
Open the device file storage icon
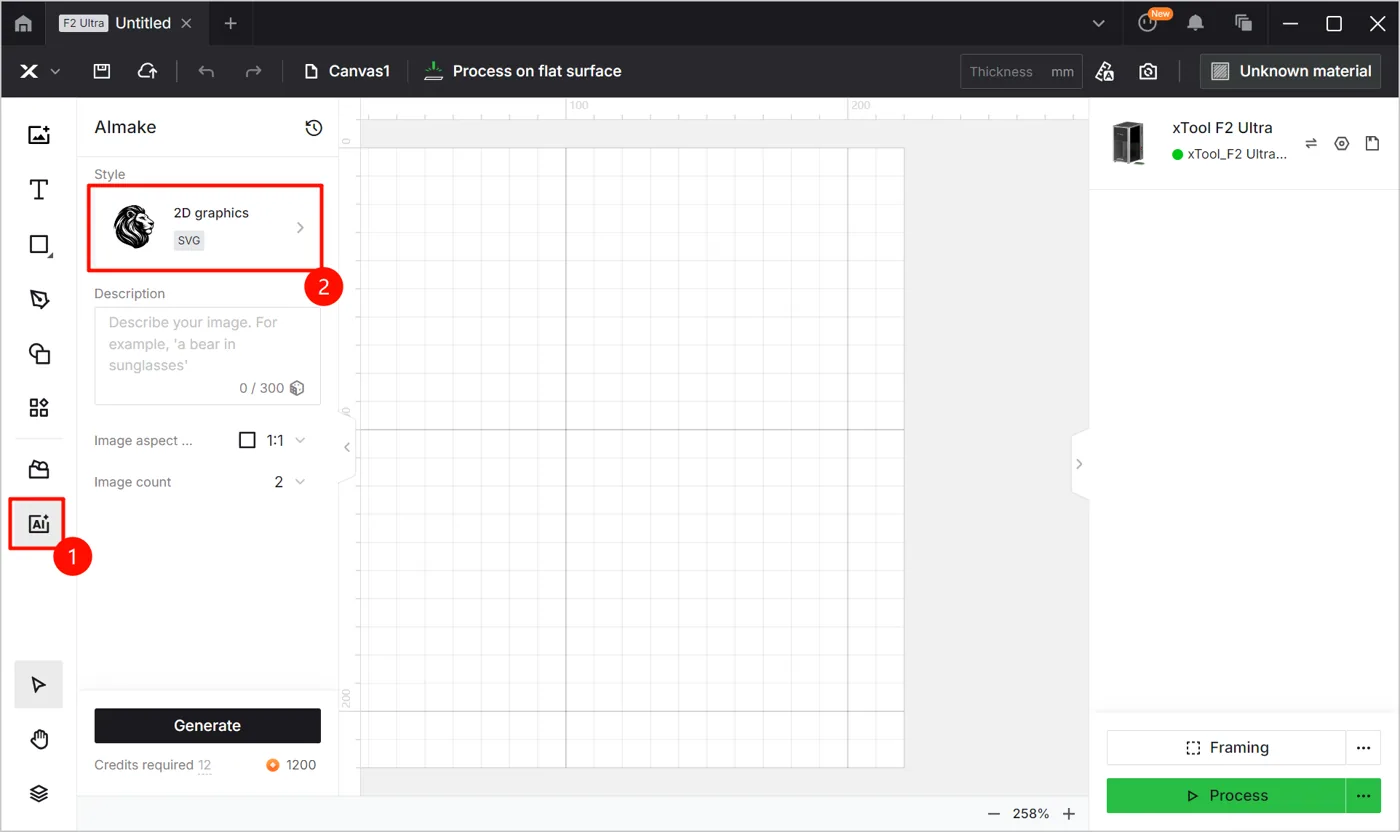tap(1373, 144)
